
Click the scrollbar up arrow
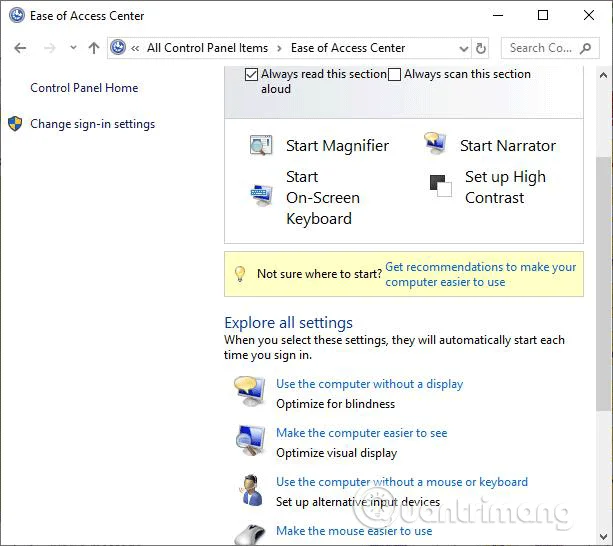603,75
